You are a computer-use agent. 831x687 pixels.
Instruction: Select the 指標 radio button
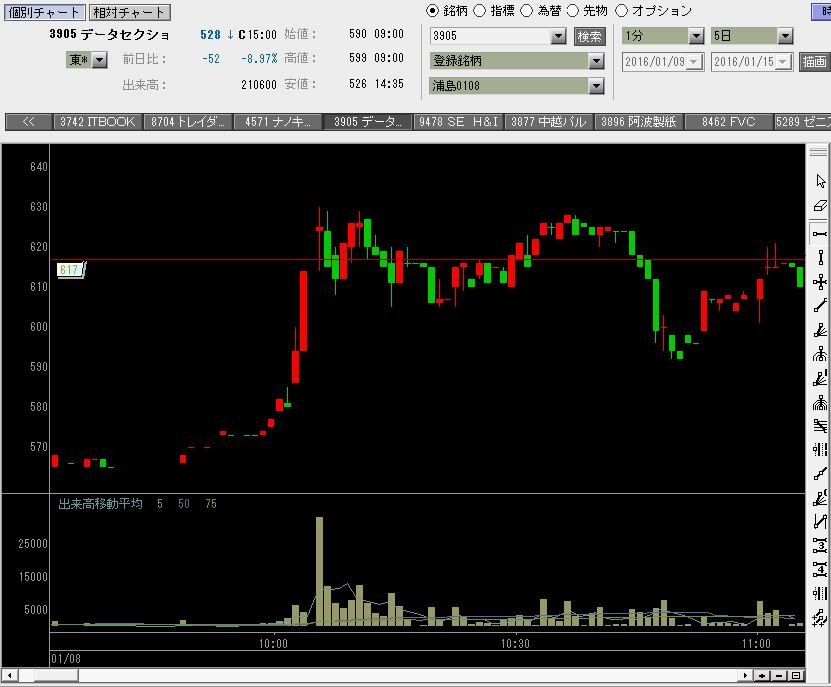point(479,11)
